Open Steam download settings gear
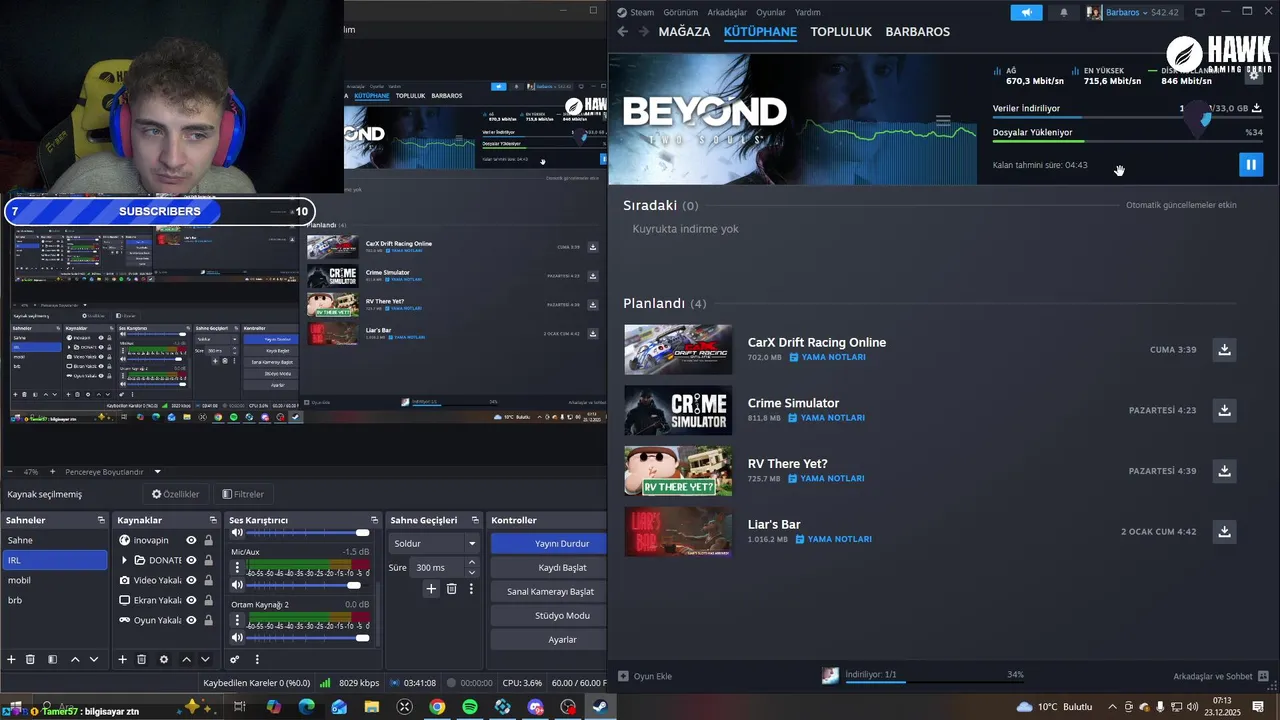The image size is (1280, 720). (x=1253, y=76)
